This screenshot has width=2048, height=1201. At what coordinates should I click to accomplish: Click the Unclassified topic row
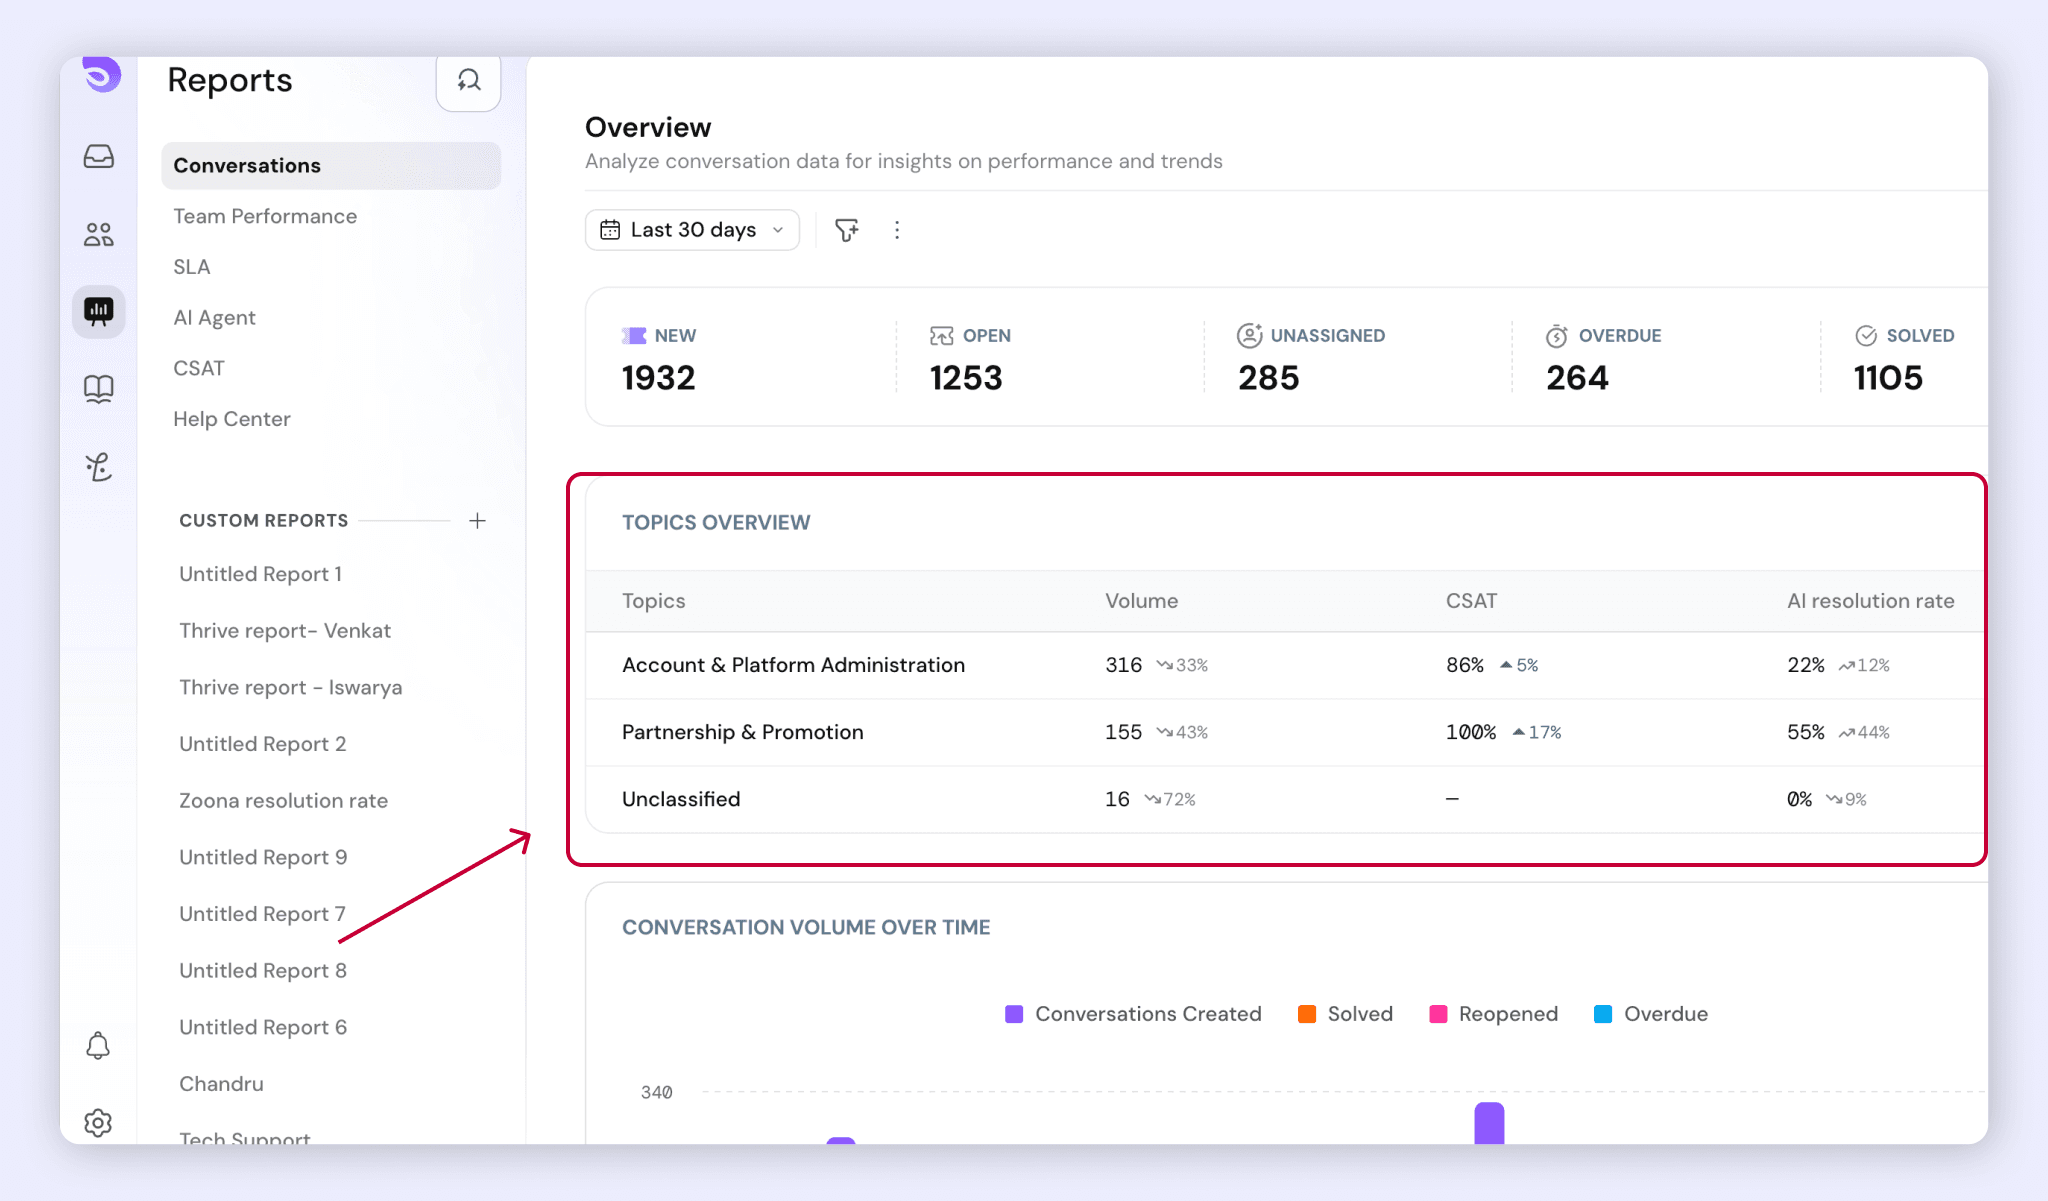tap(1285, 799)
